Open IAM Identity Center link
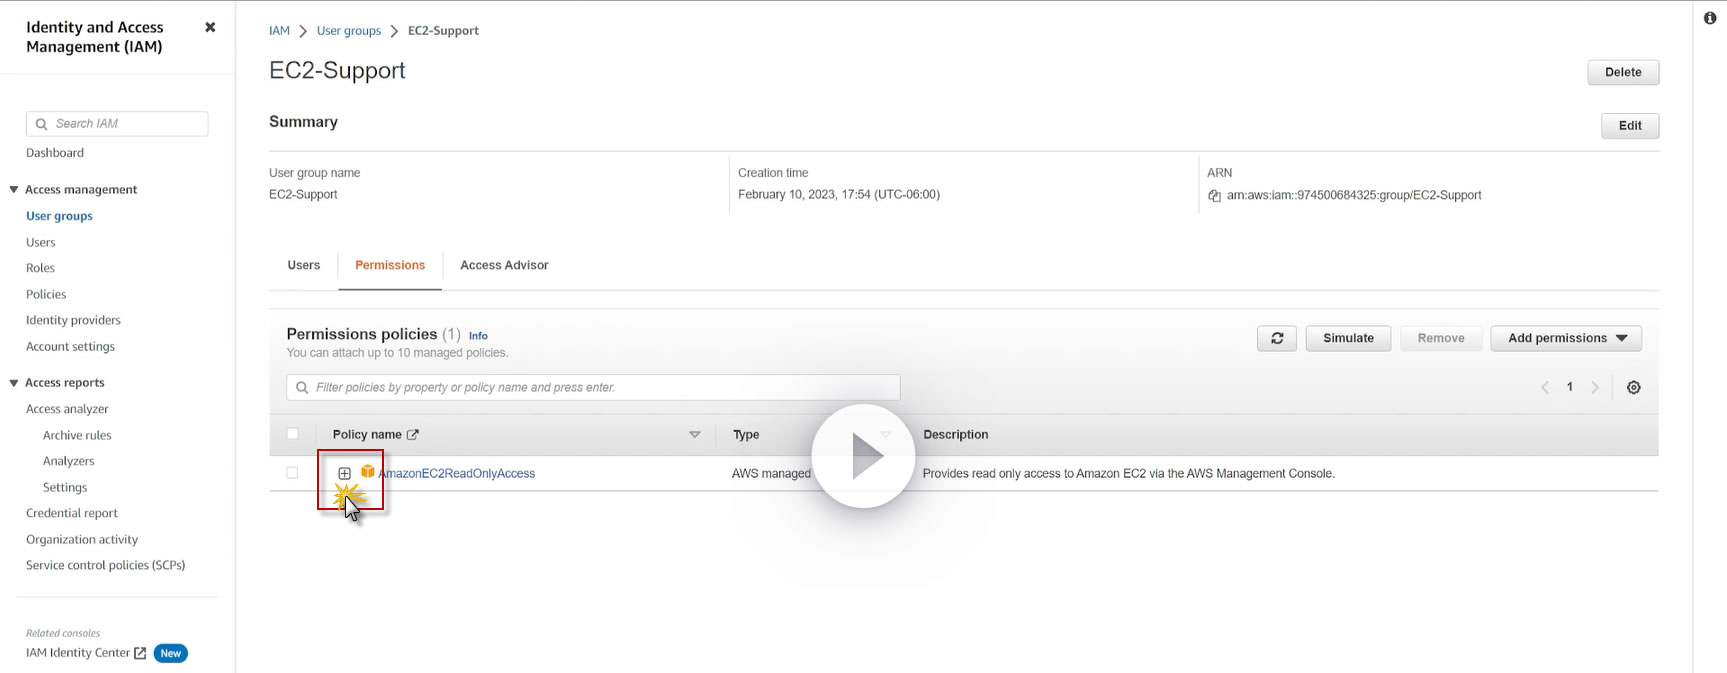This screenshot has width=1727, height=673. (x=78, y=653)
